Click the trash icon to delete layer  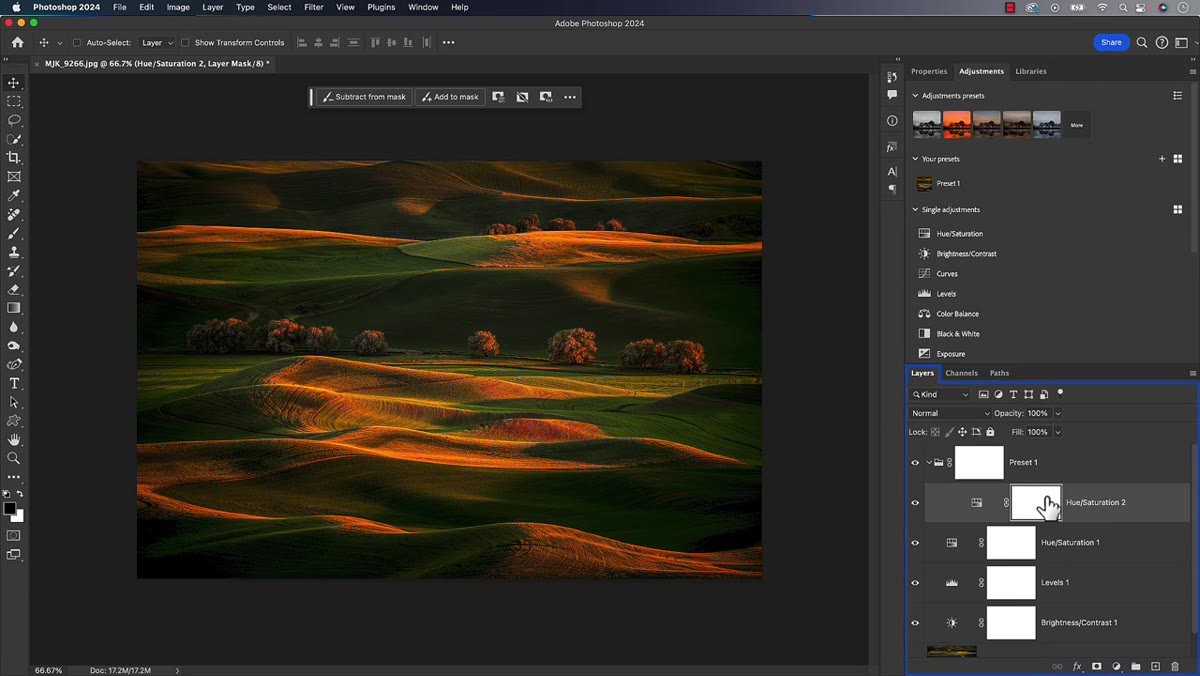pyautogui.click(x=1175, y=666)
